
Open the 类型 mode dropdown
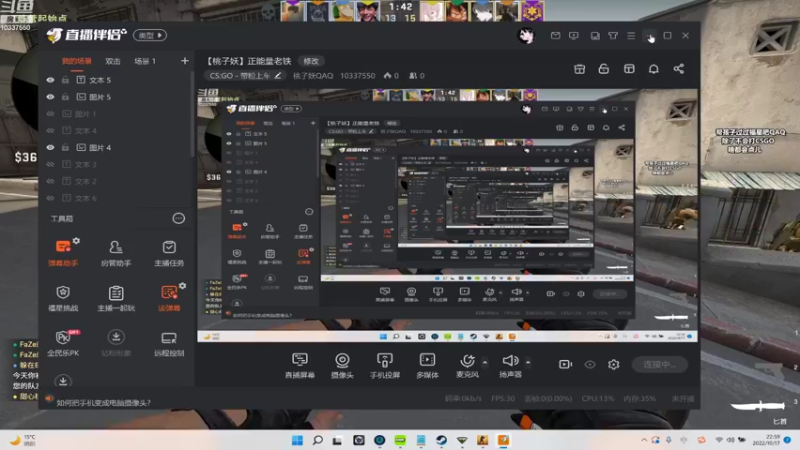point(150,35)
